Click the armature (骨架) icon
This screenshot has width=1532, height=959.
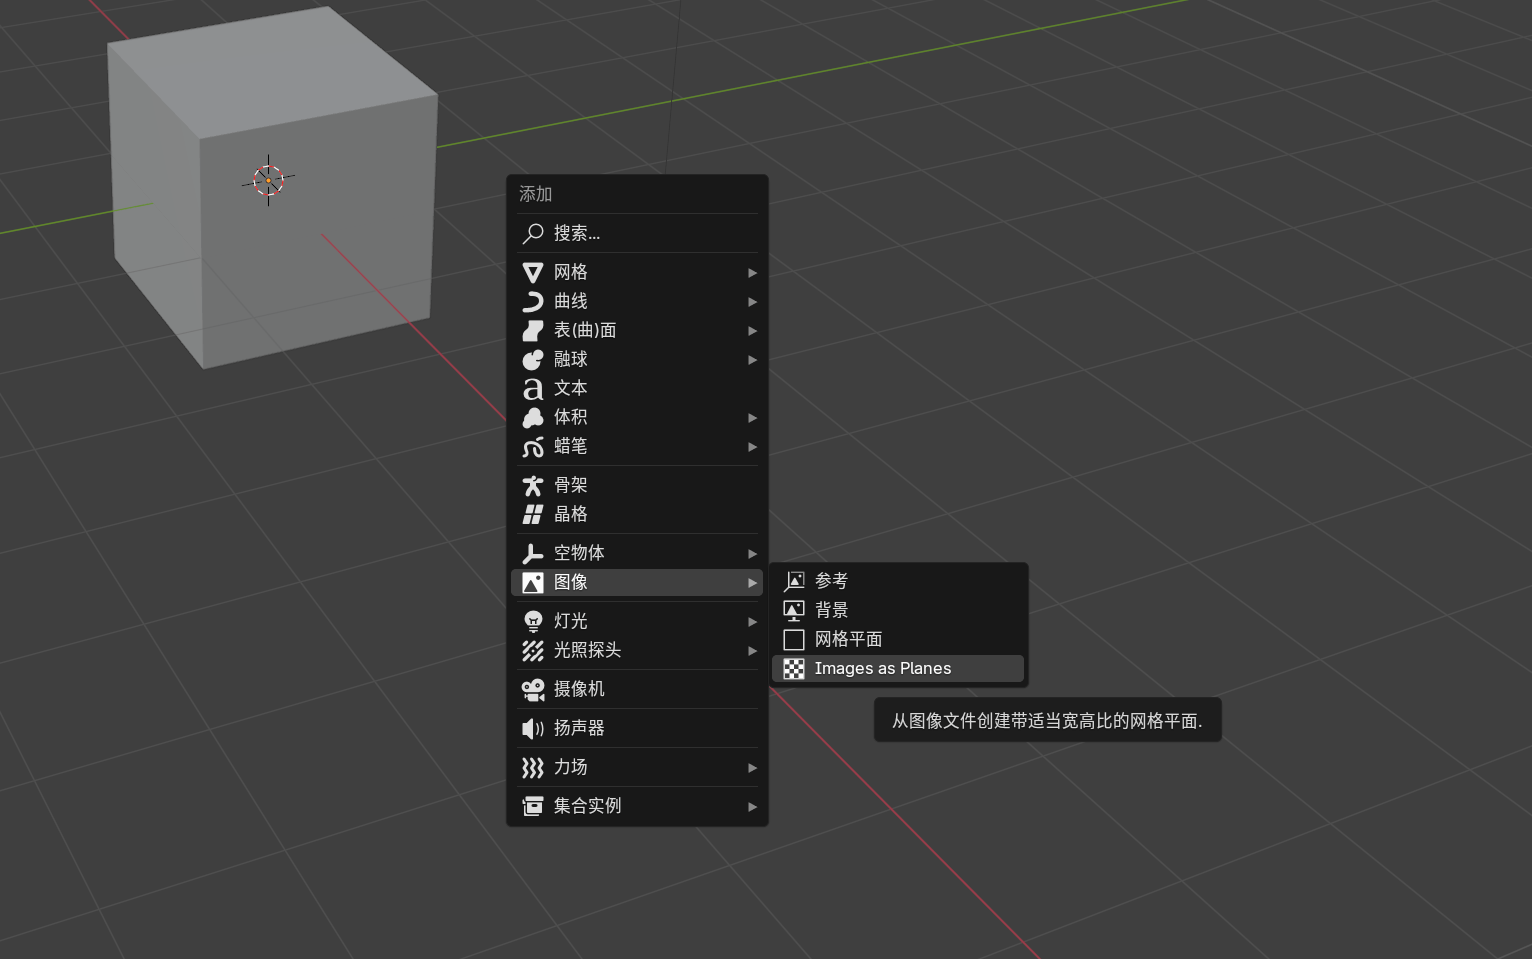click(x=533, y=485)
